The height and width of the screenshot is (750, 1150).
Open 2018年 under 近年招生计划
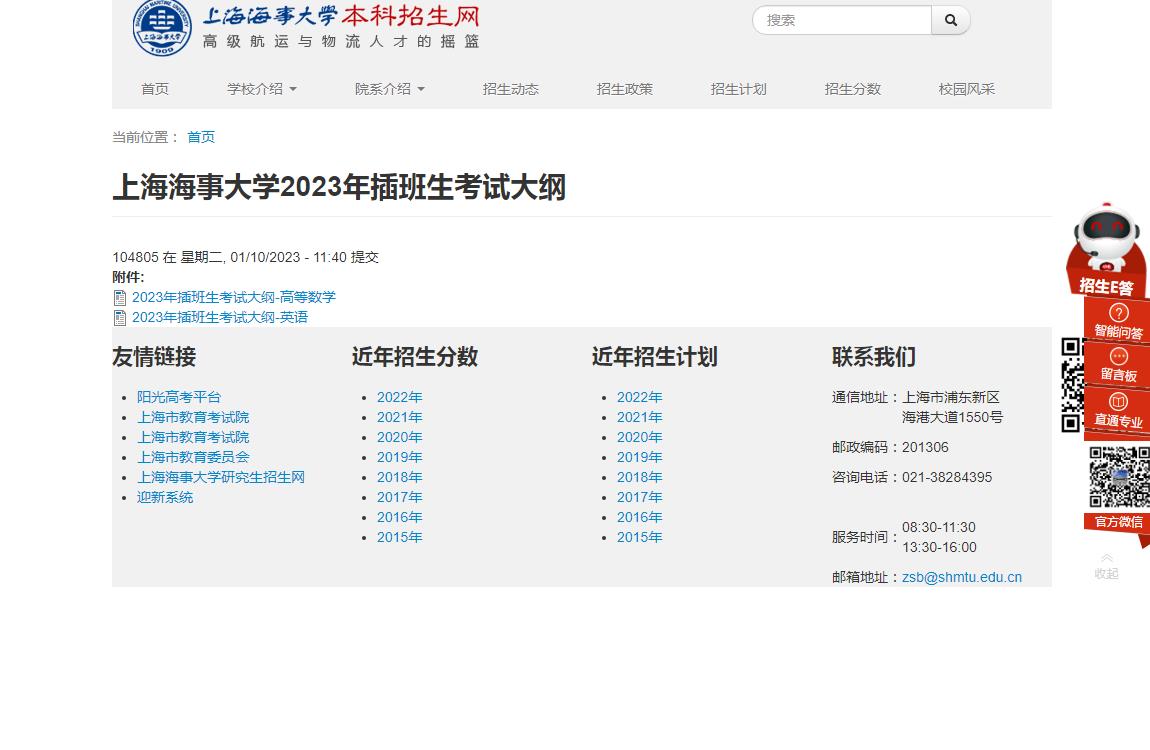pos(640,477)
